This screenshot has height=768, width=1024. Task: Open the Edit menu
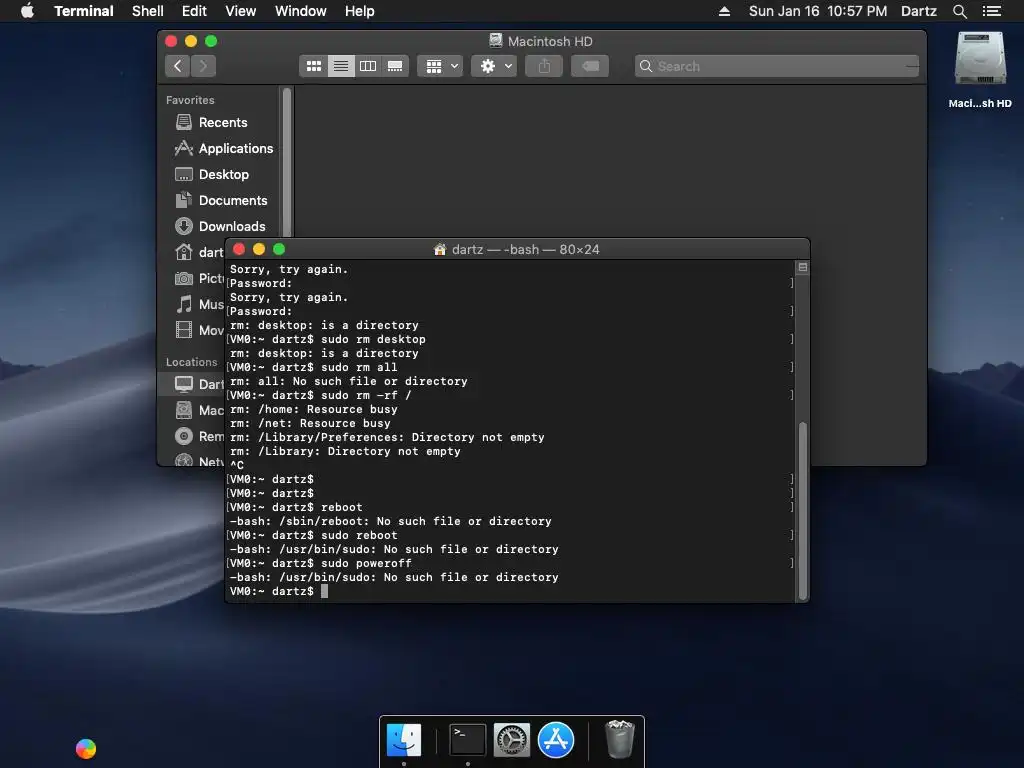pos(194,11)
